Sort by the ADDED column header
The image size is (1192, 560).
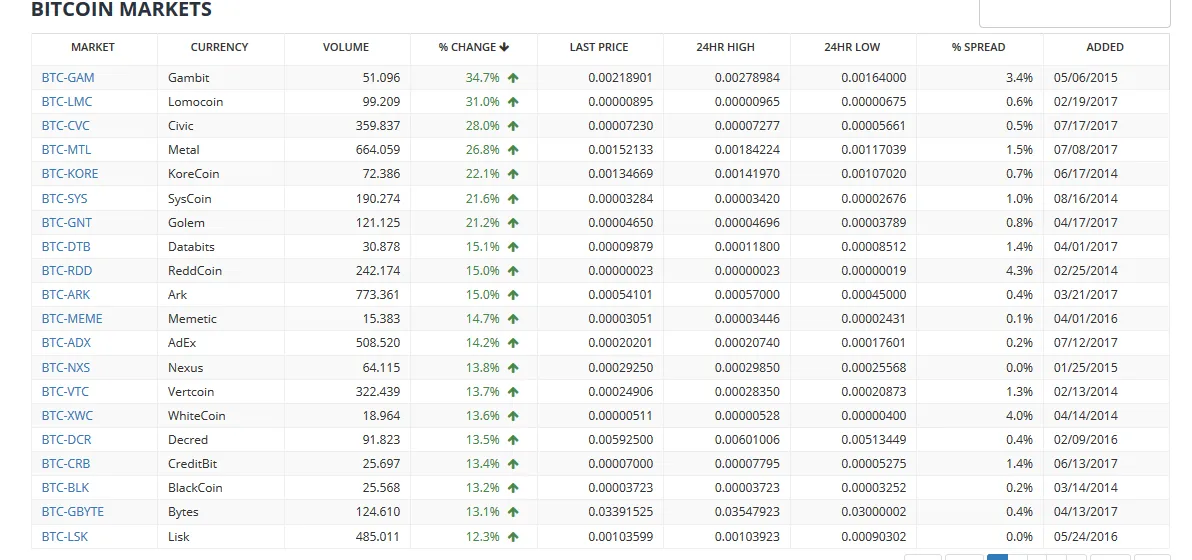click(x=1105, y=47)
